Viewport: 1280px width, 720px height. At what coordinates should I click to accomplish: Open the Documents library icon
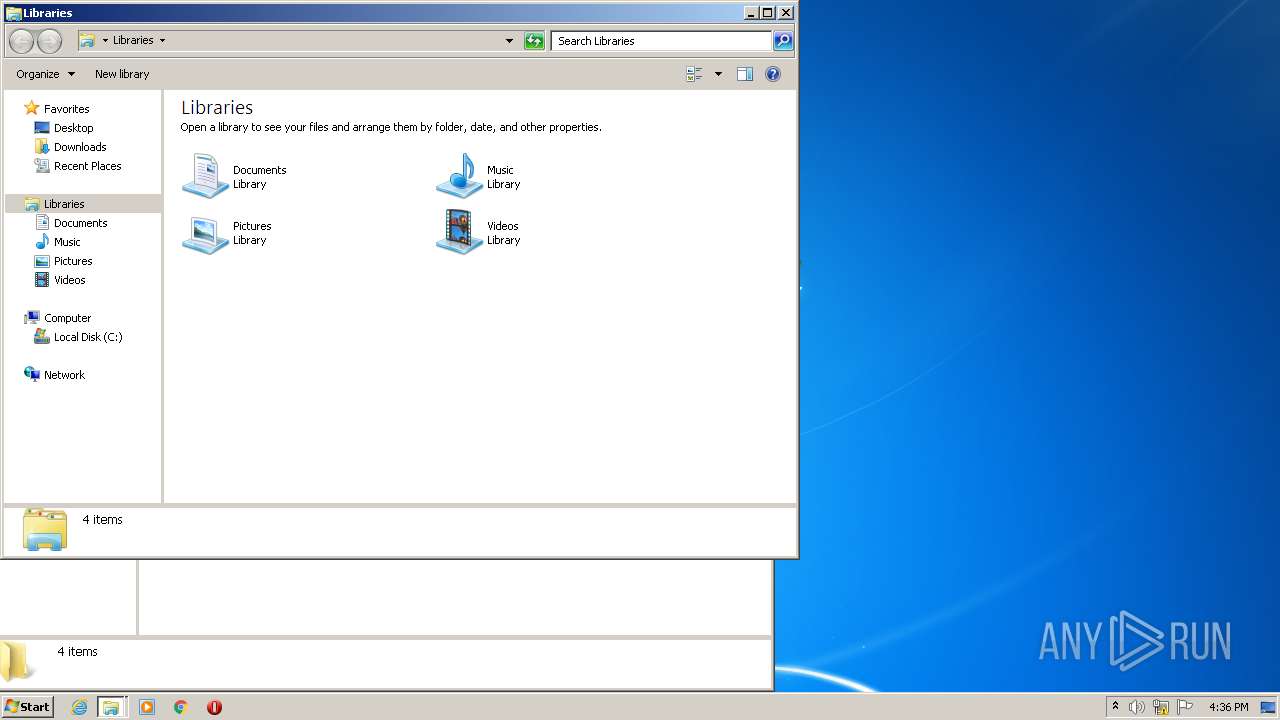(206, 176)
